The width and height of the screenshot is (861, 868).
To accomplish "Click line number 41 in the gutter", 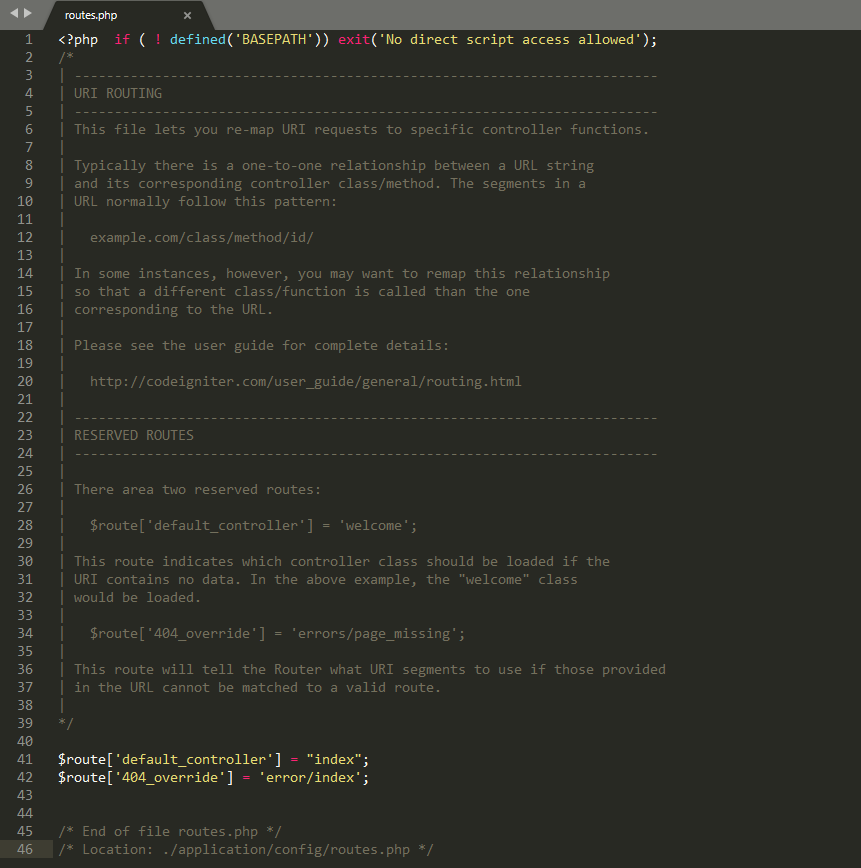I will tap(26, 760).
